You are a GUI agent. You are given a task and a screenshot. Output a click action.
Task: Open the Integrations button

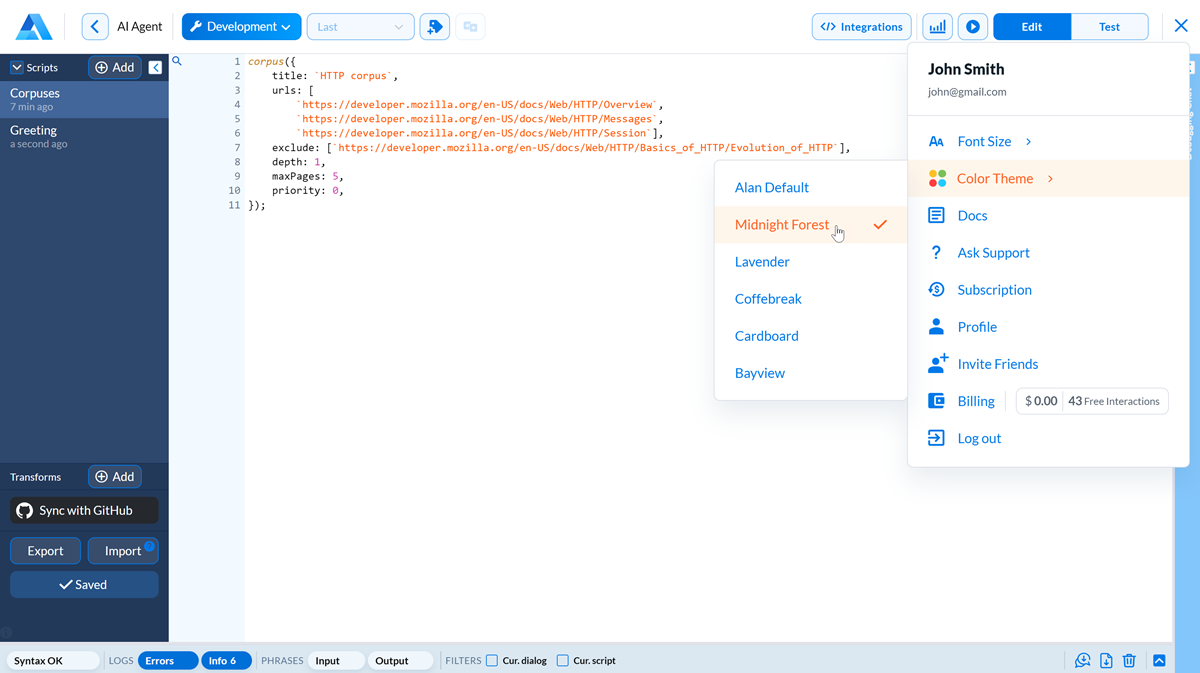point(862,27)
